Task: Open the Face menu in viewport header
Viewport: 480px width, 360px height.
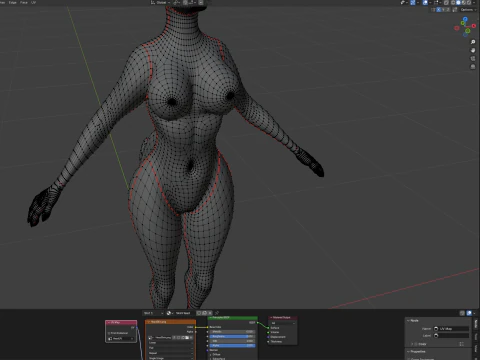Action: (x=24, y=2)
